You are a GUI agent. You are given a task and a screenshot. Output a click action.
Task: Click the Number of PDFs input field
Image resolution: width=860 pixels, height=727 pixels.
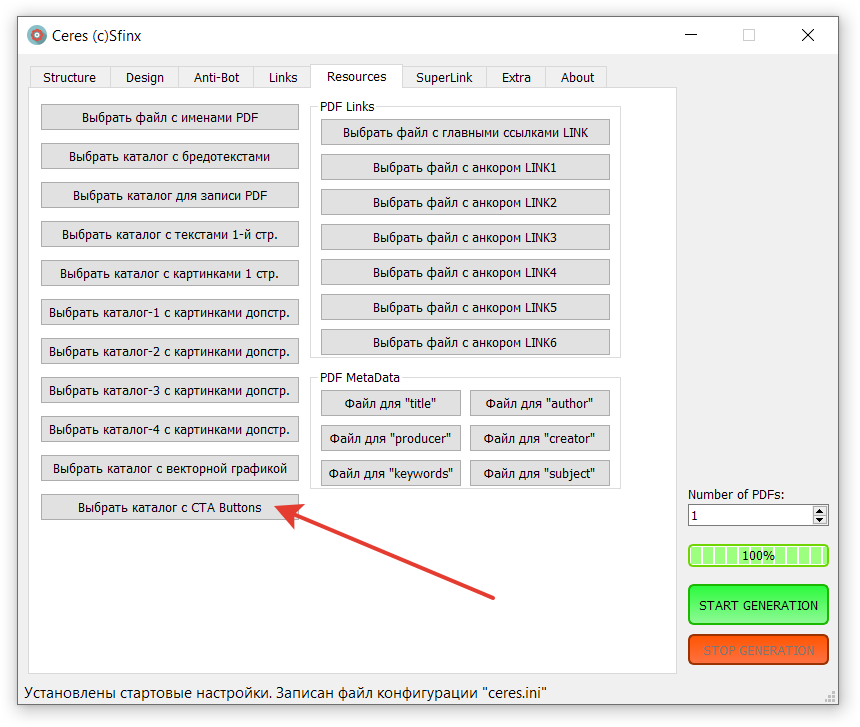pyautogui.click(x=750, y=515)
